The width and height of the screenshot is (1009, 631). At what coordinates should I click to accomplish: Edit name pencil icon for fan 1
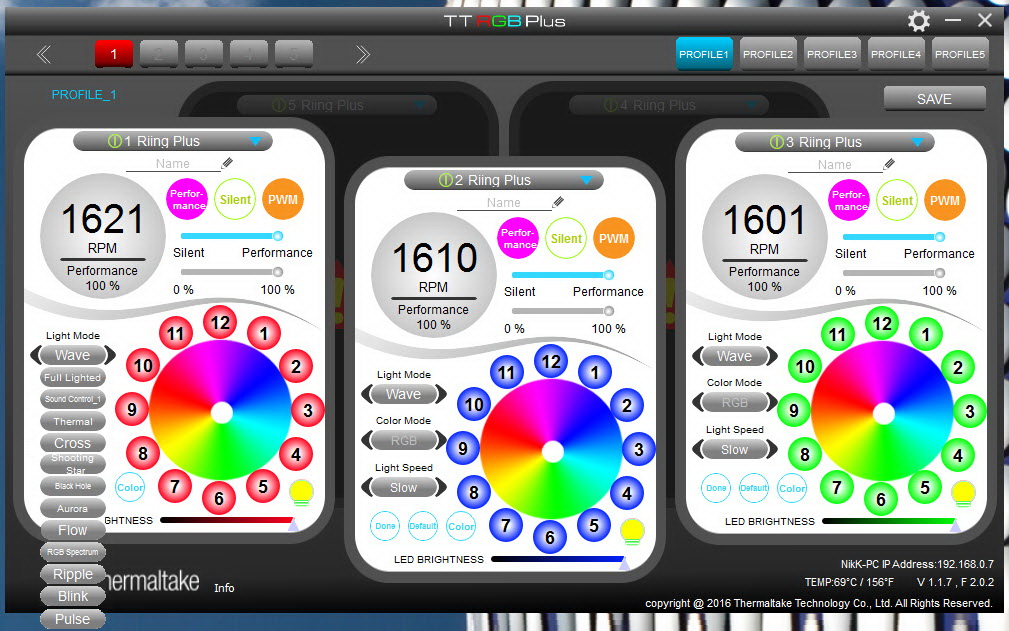click(x=227, y=163)
